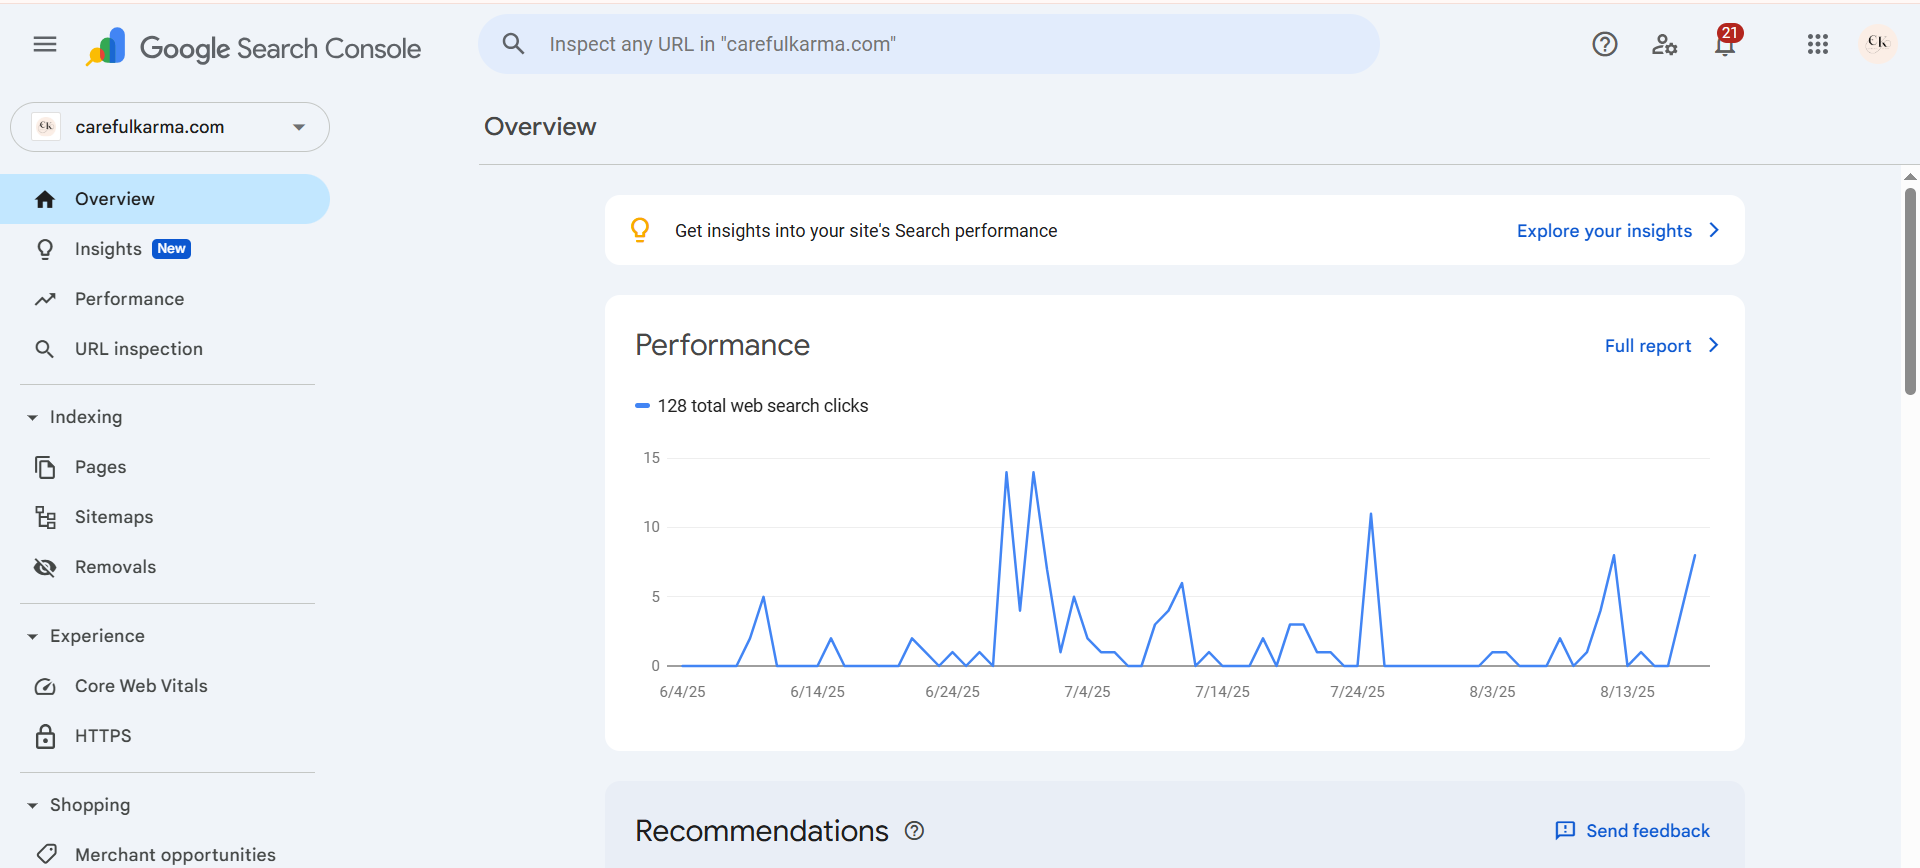This screenshot has width=1920, height=868.
Task: Click the Recommendations help icon
Action: point(914,831)
